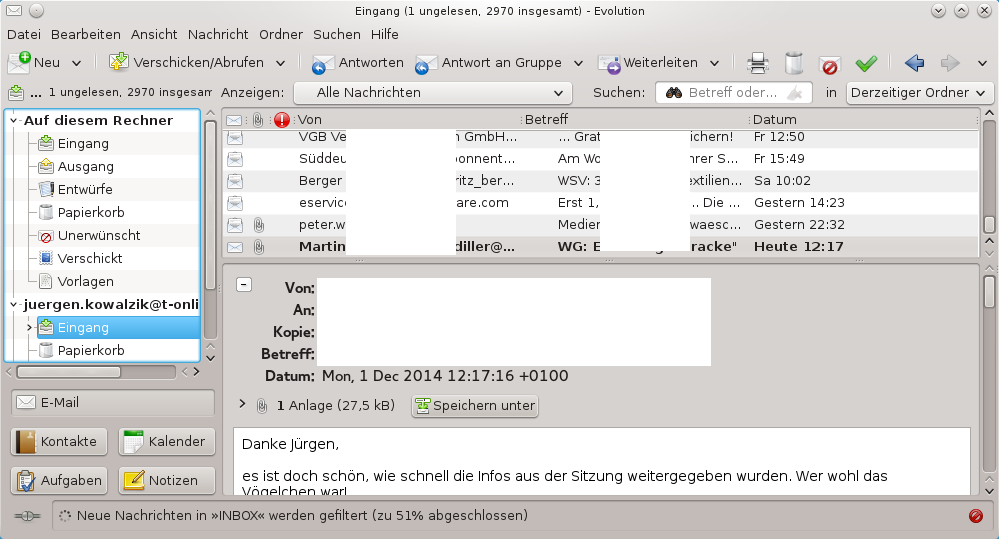This screenshot has width=999, height=539.
Task: Clear search using broom icon
Action: 794,93
